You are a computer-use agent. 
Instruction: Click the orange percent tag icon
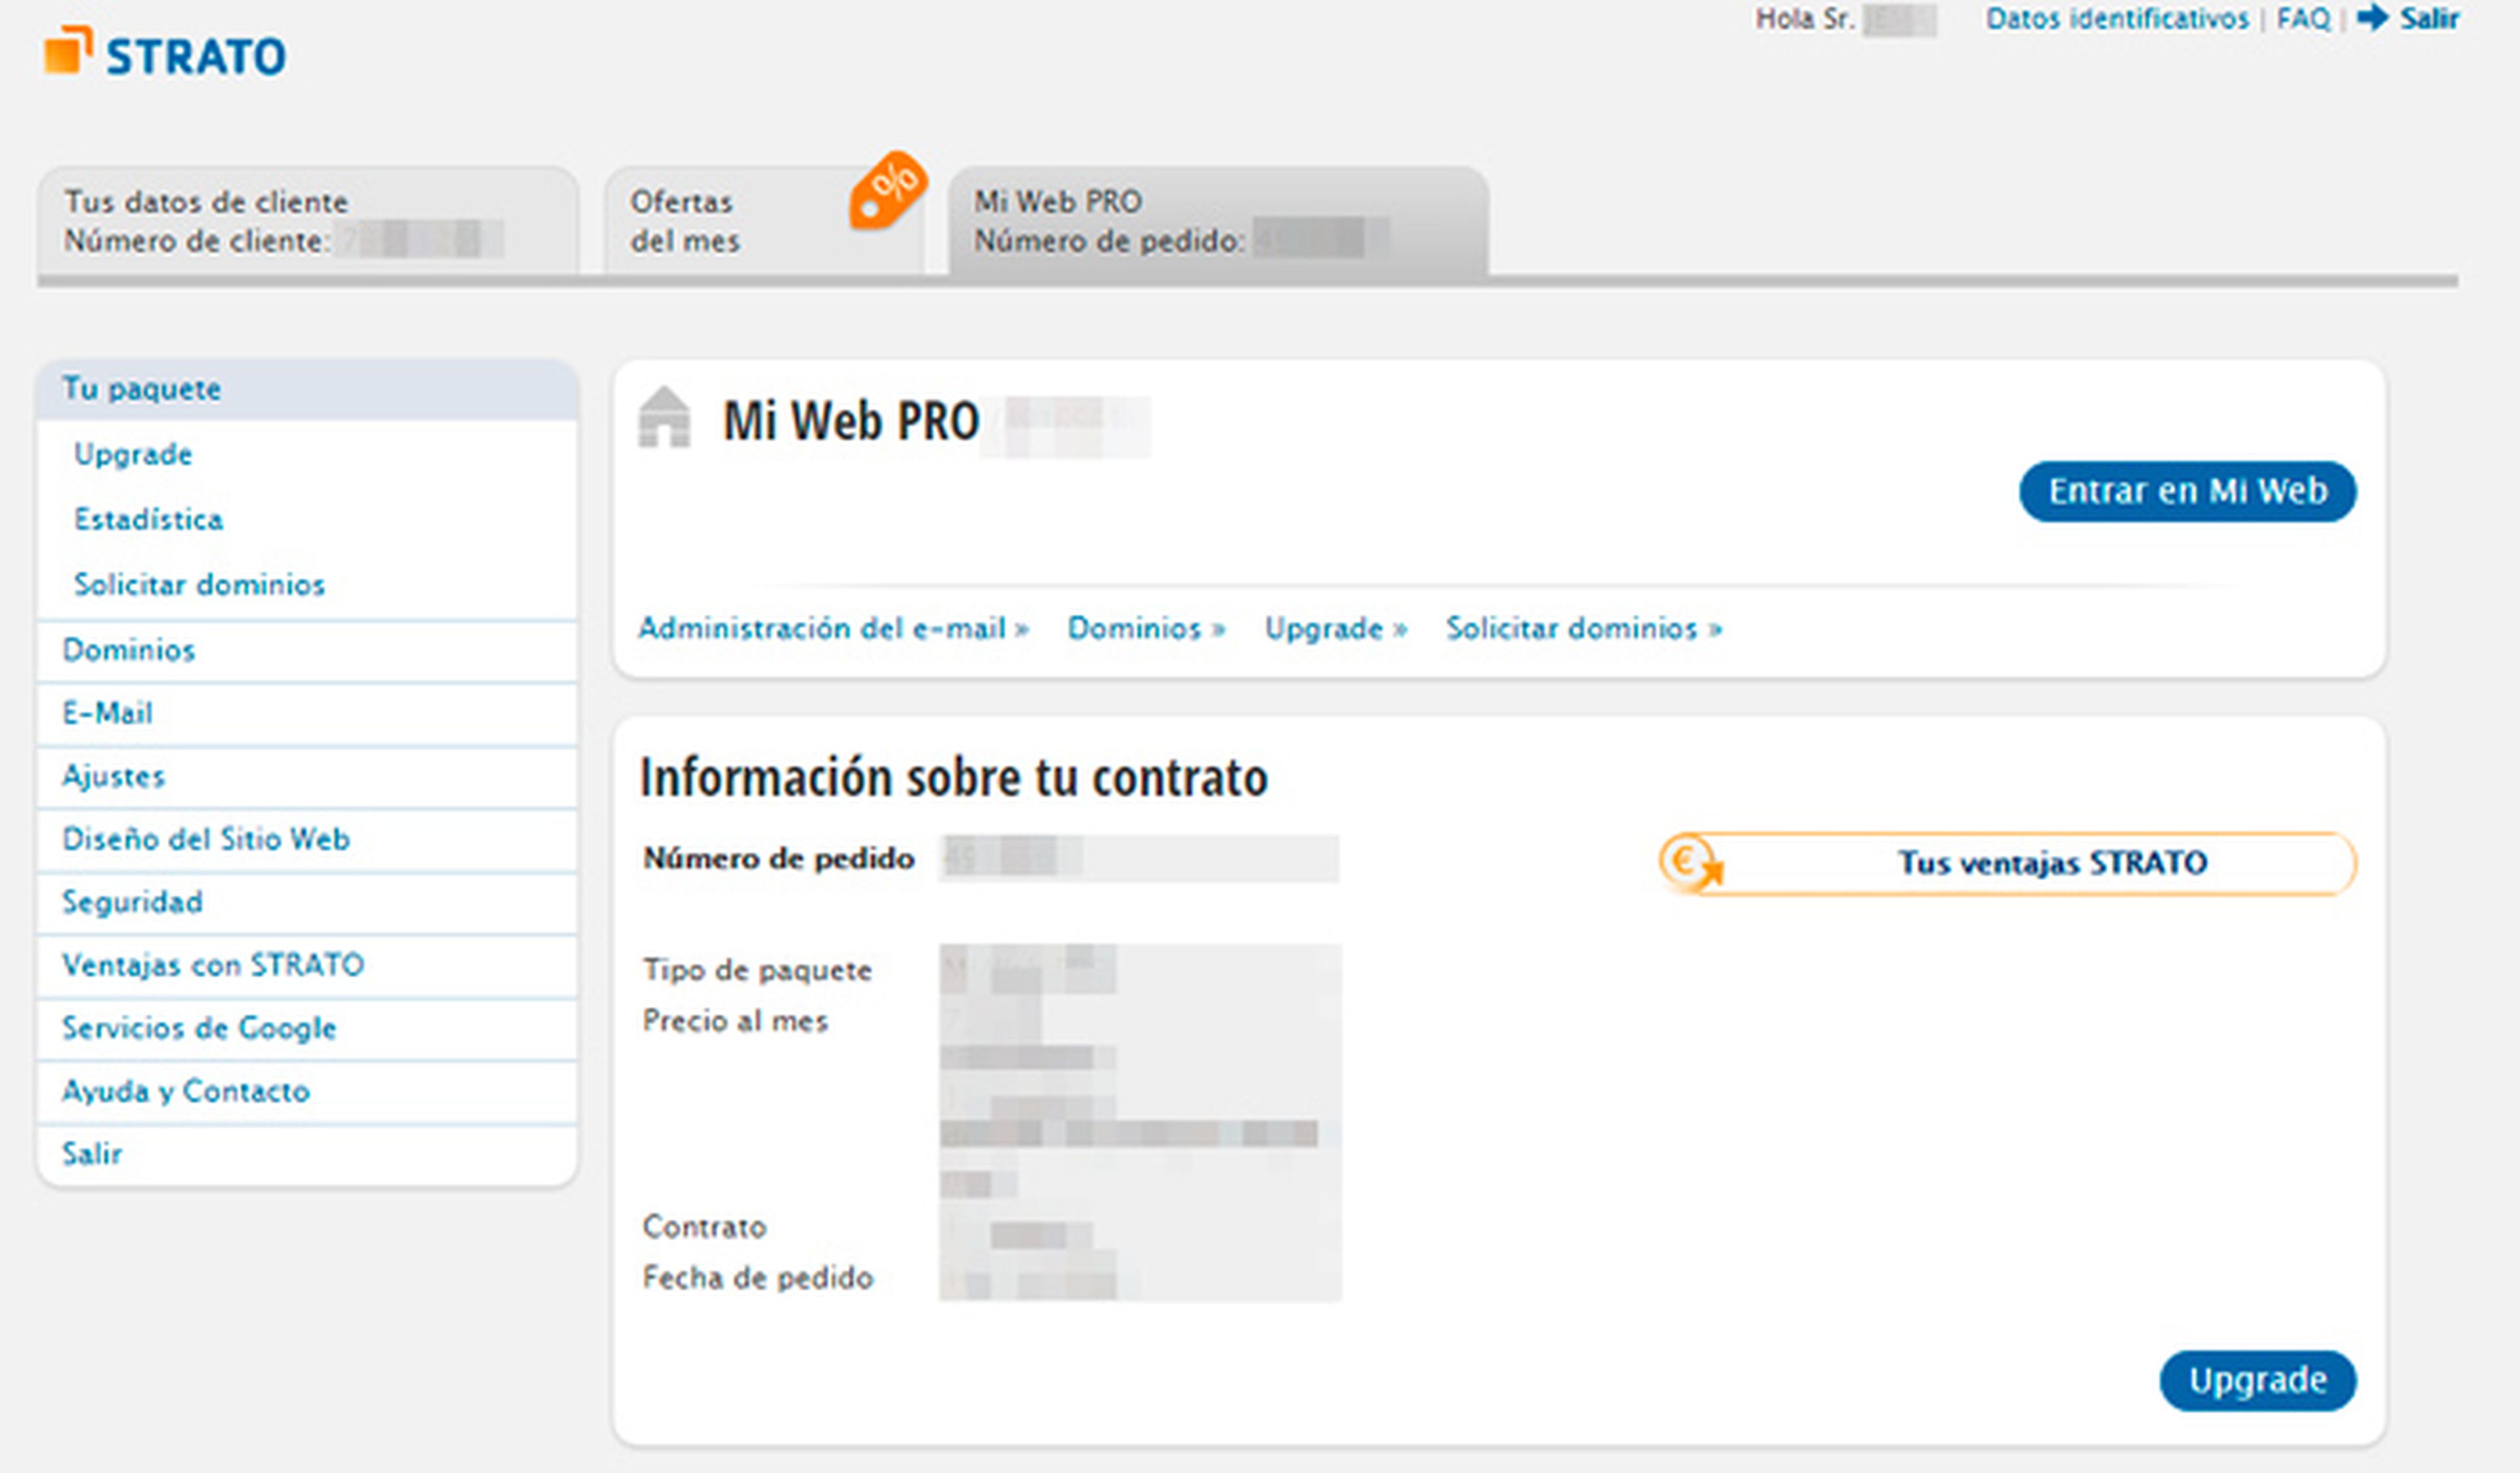[887, 190]
